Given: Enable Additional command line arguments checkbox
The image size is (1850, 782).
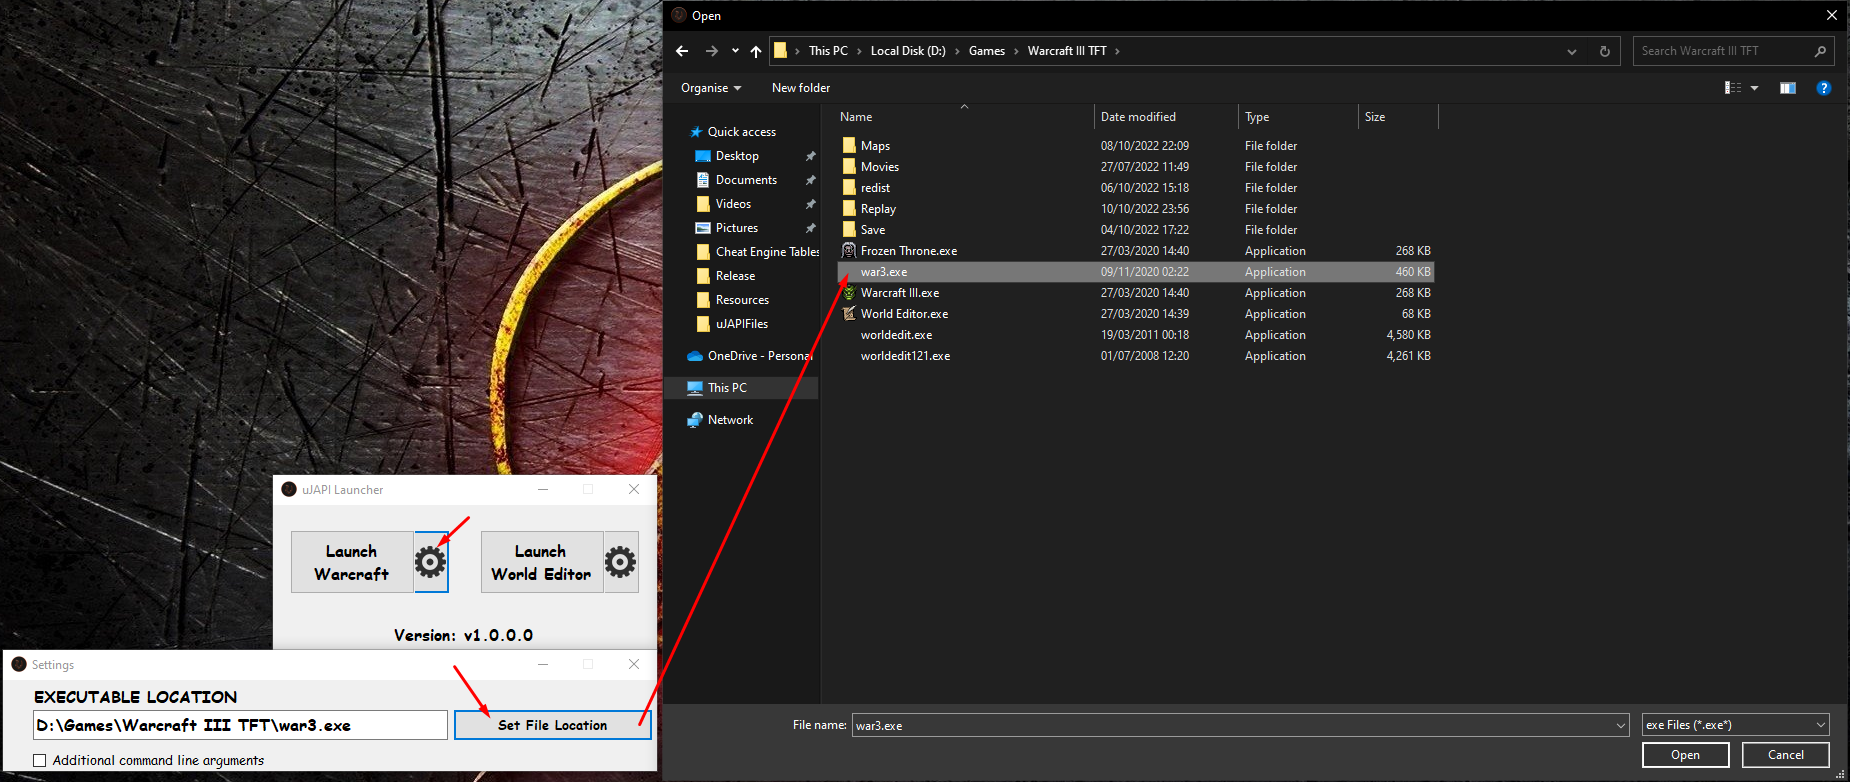Looking at the screenshot, I should click(40, 761).
